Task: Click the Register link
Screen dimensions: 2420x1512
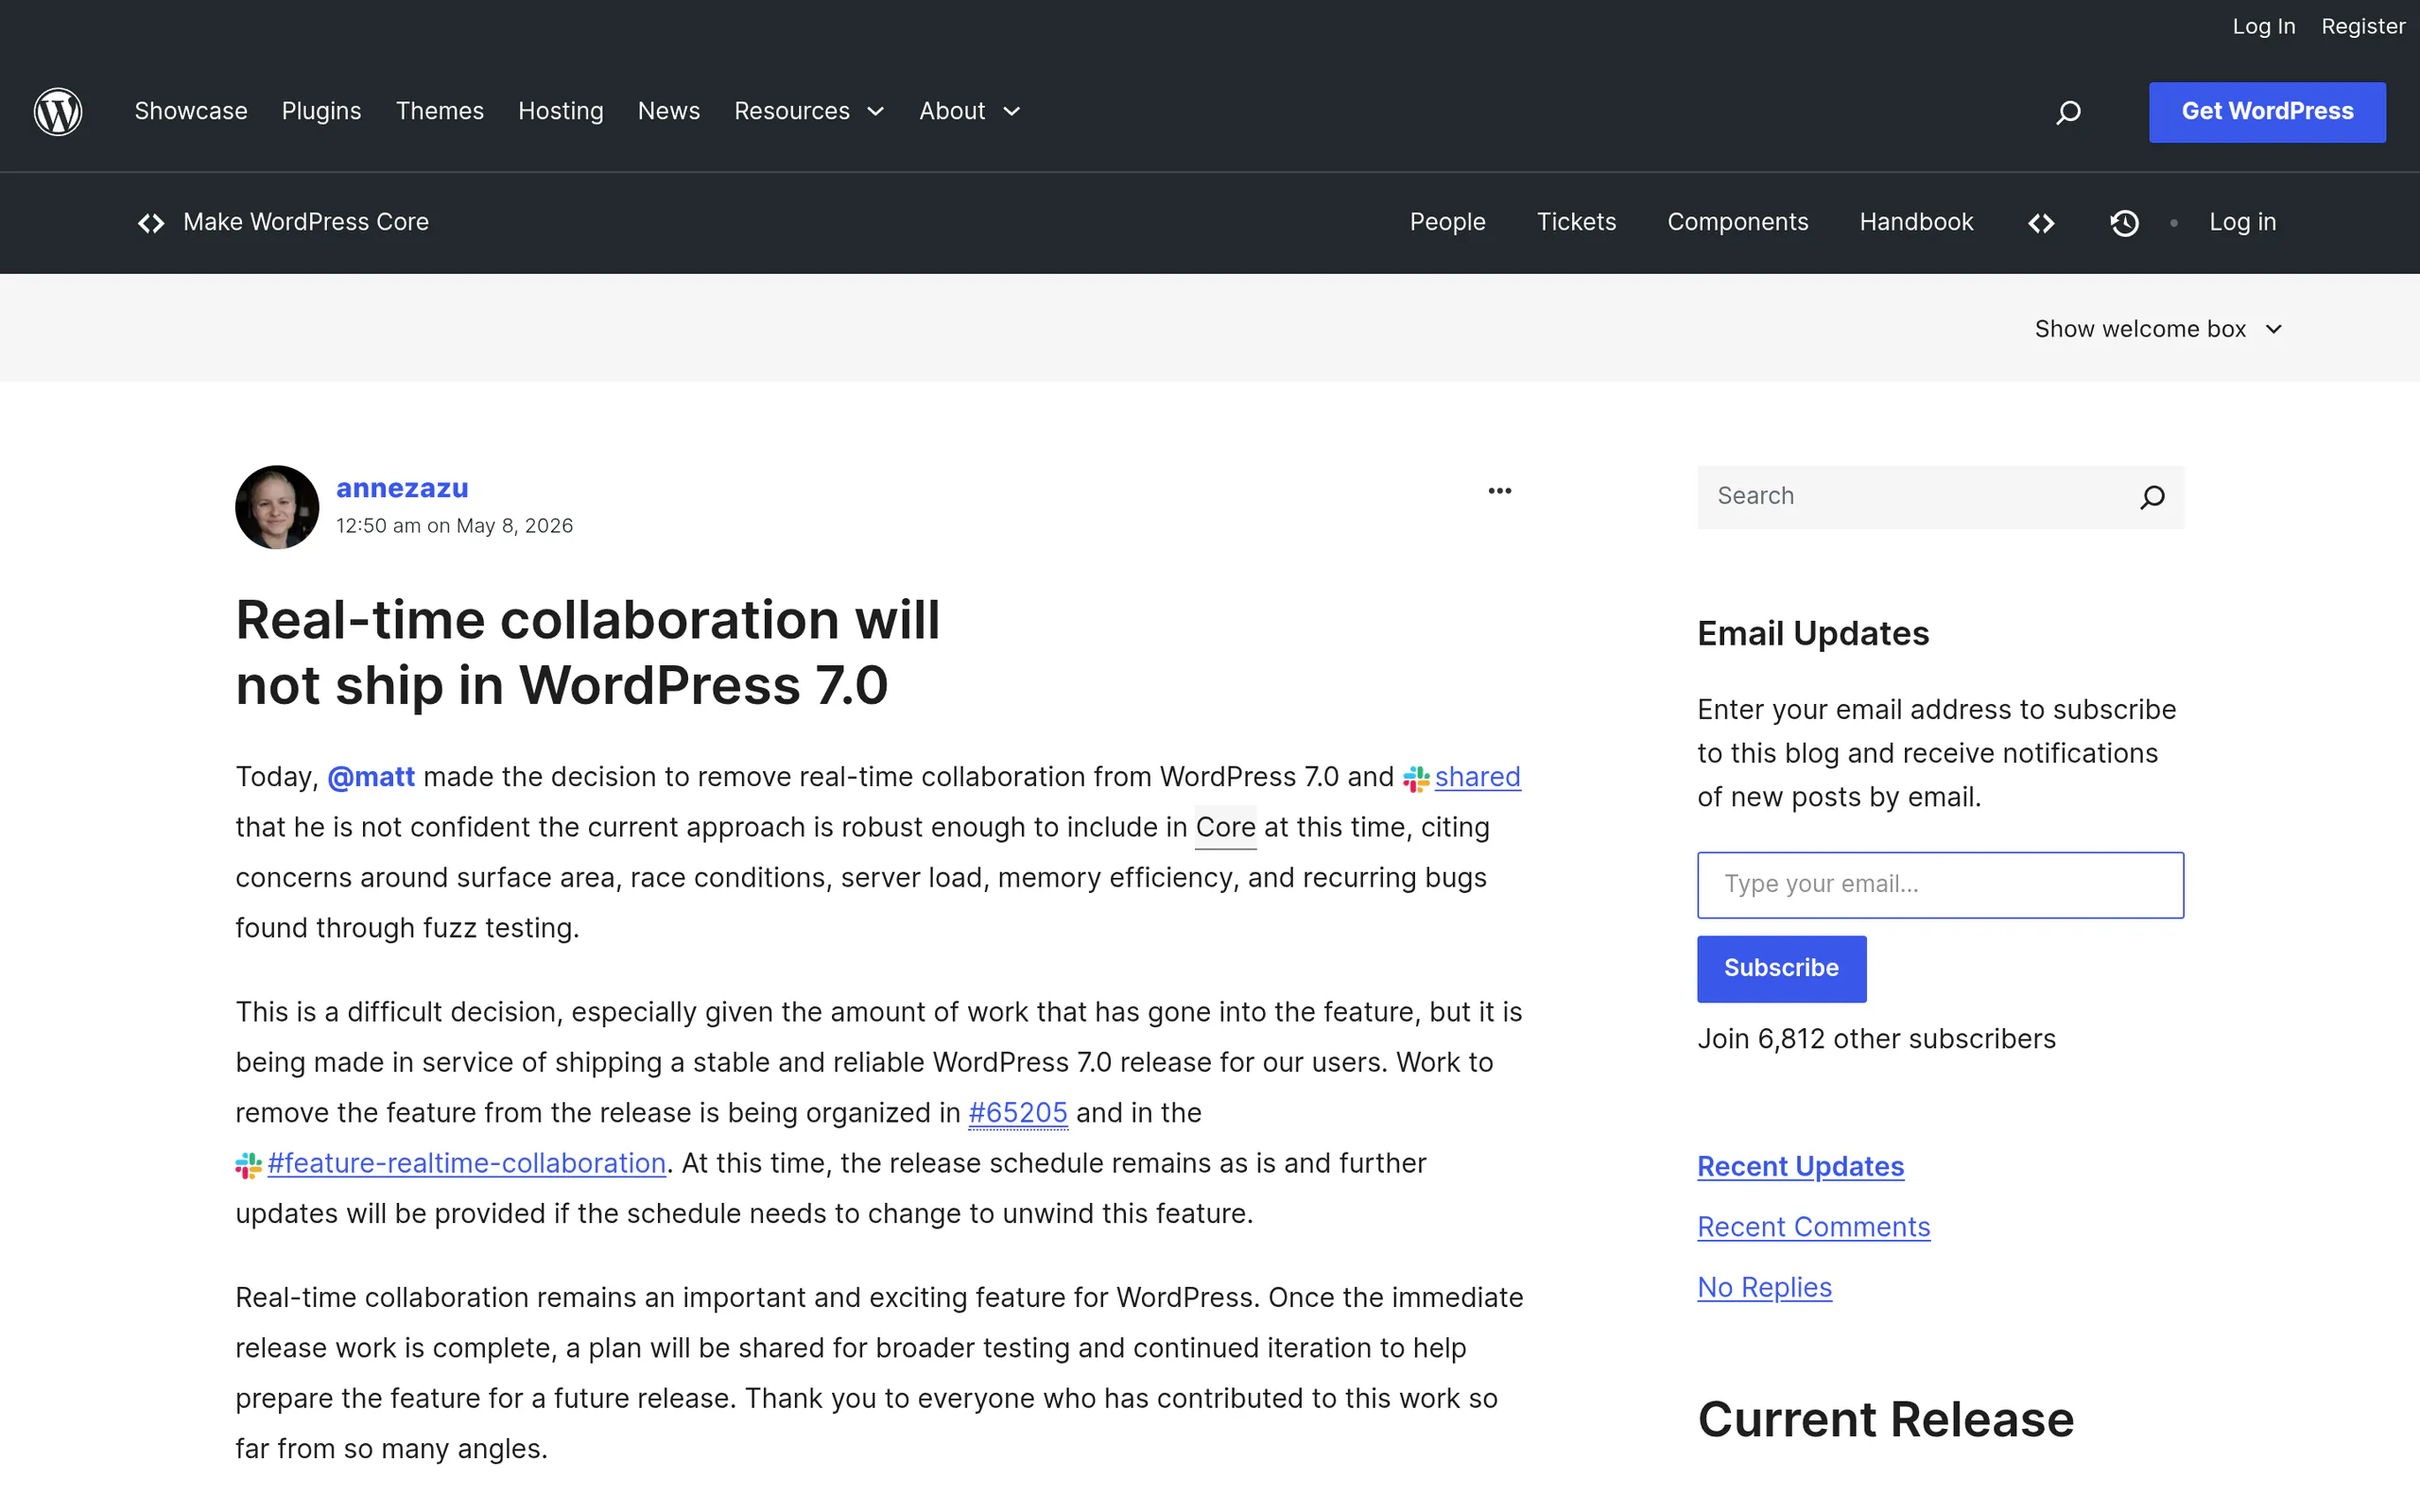Action: click(x=2363, y=26)
